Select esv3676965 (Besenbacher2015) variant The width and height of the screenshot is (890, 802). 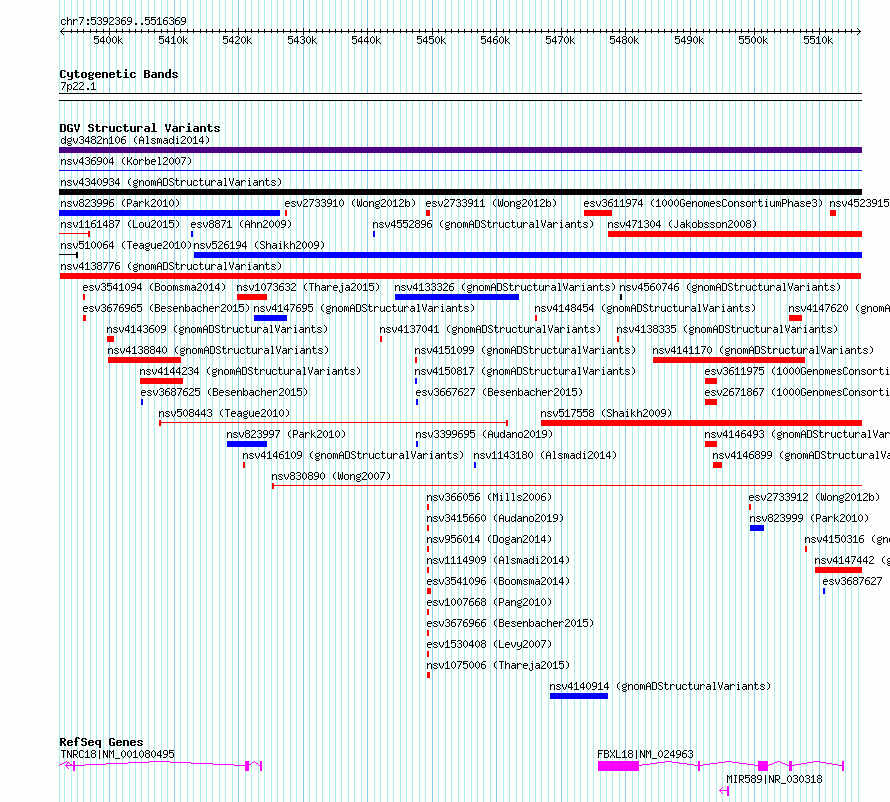(166, 308)
